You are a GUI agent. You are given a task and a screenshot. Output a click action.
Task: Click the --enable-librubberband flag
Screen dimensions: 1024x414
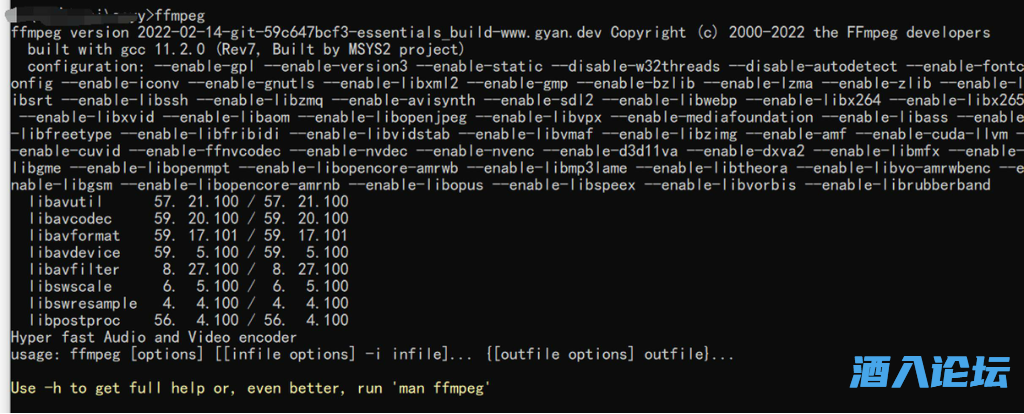[898, 185]
